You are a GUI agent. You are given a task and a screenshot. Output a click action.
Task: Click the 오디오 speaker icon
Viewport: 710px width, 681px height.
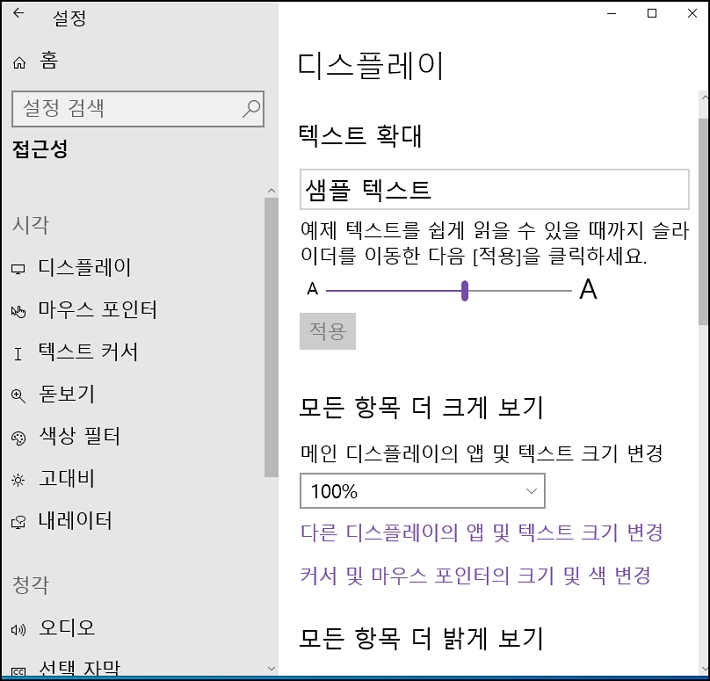(18, 629)
